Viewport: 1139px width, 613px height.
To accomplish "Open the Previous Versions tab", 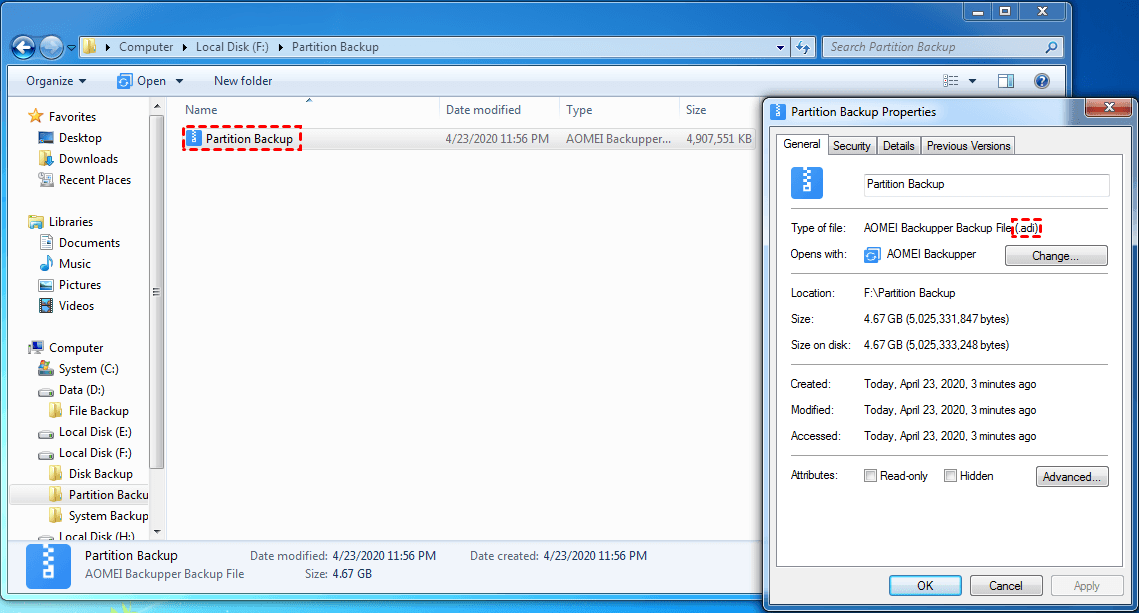I will coord(968,146).
